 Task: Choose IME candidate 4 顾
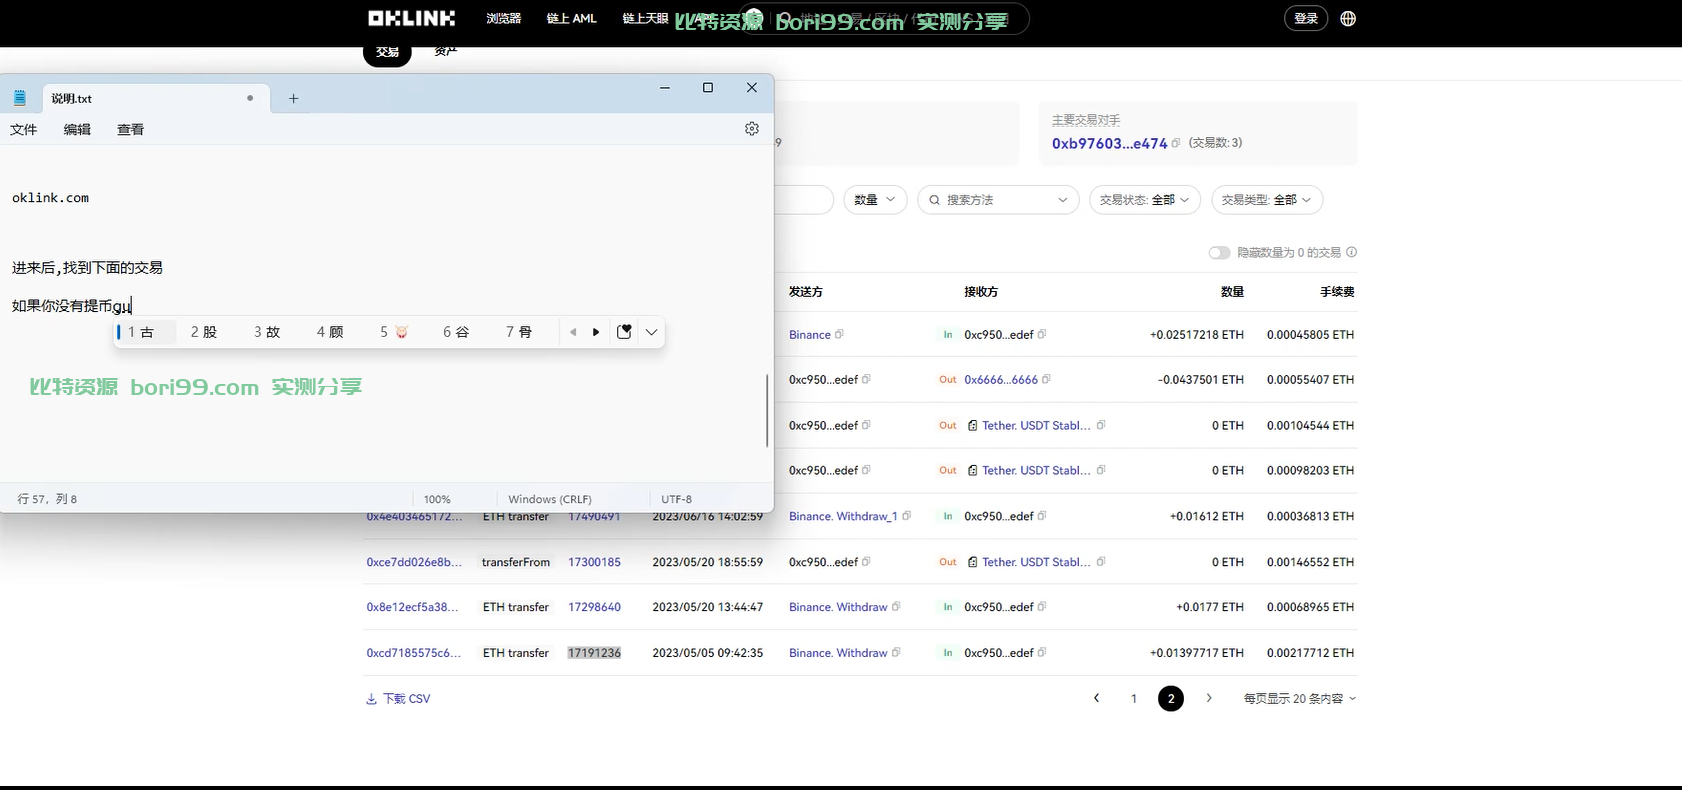330,332
